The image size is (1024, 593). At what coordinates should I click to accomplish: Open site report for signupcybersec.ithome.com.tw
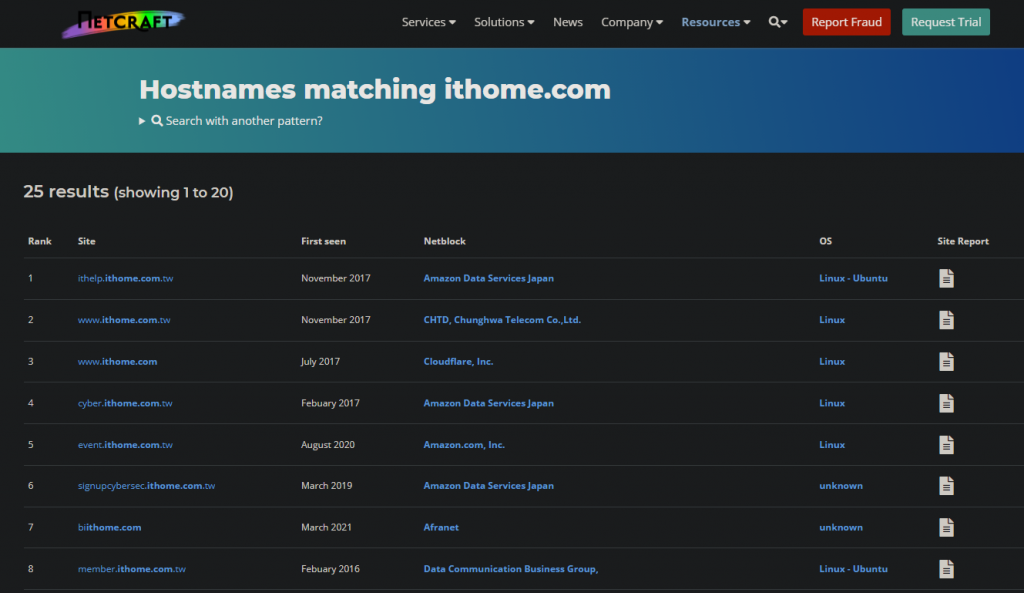[946, 486]
